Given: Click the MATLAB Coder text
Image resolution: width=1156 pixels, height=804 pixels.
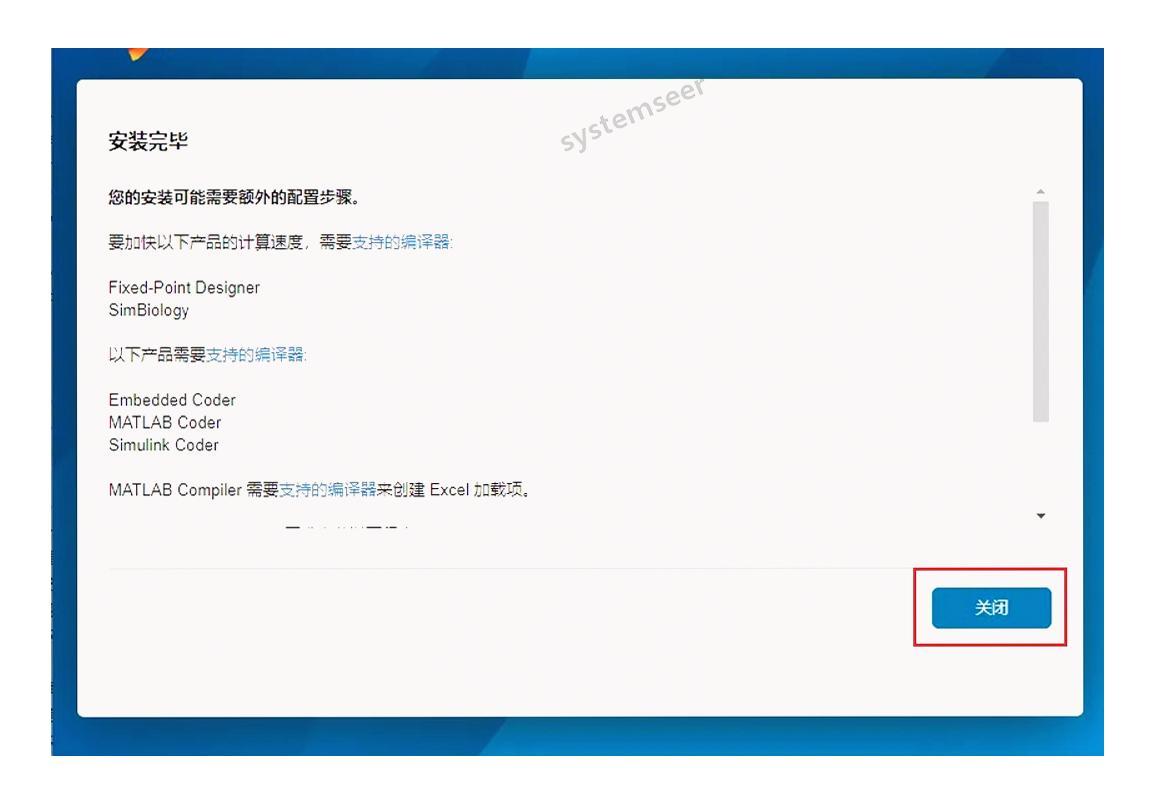Looking at the screenshot, I should pos(164,422).
